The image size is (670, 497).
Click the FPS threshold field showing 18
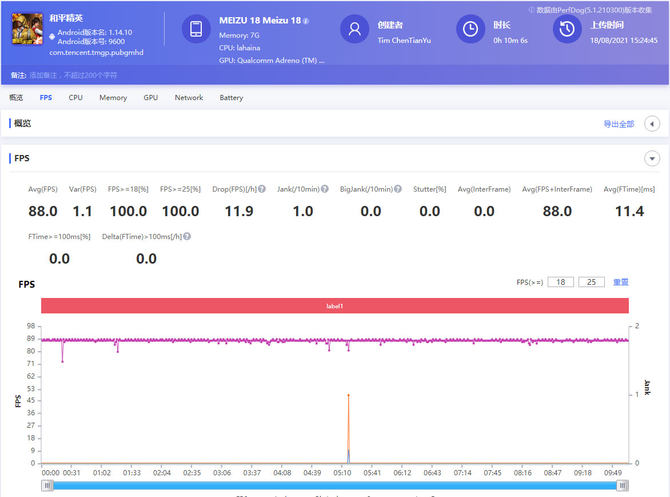click(563, 282)
